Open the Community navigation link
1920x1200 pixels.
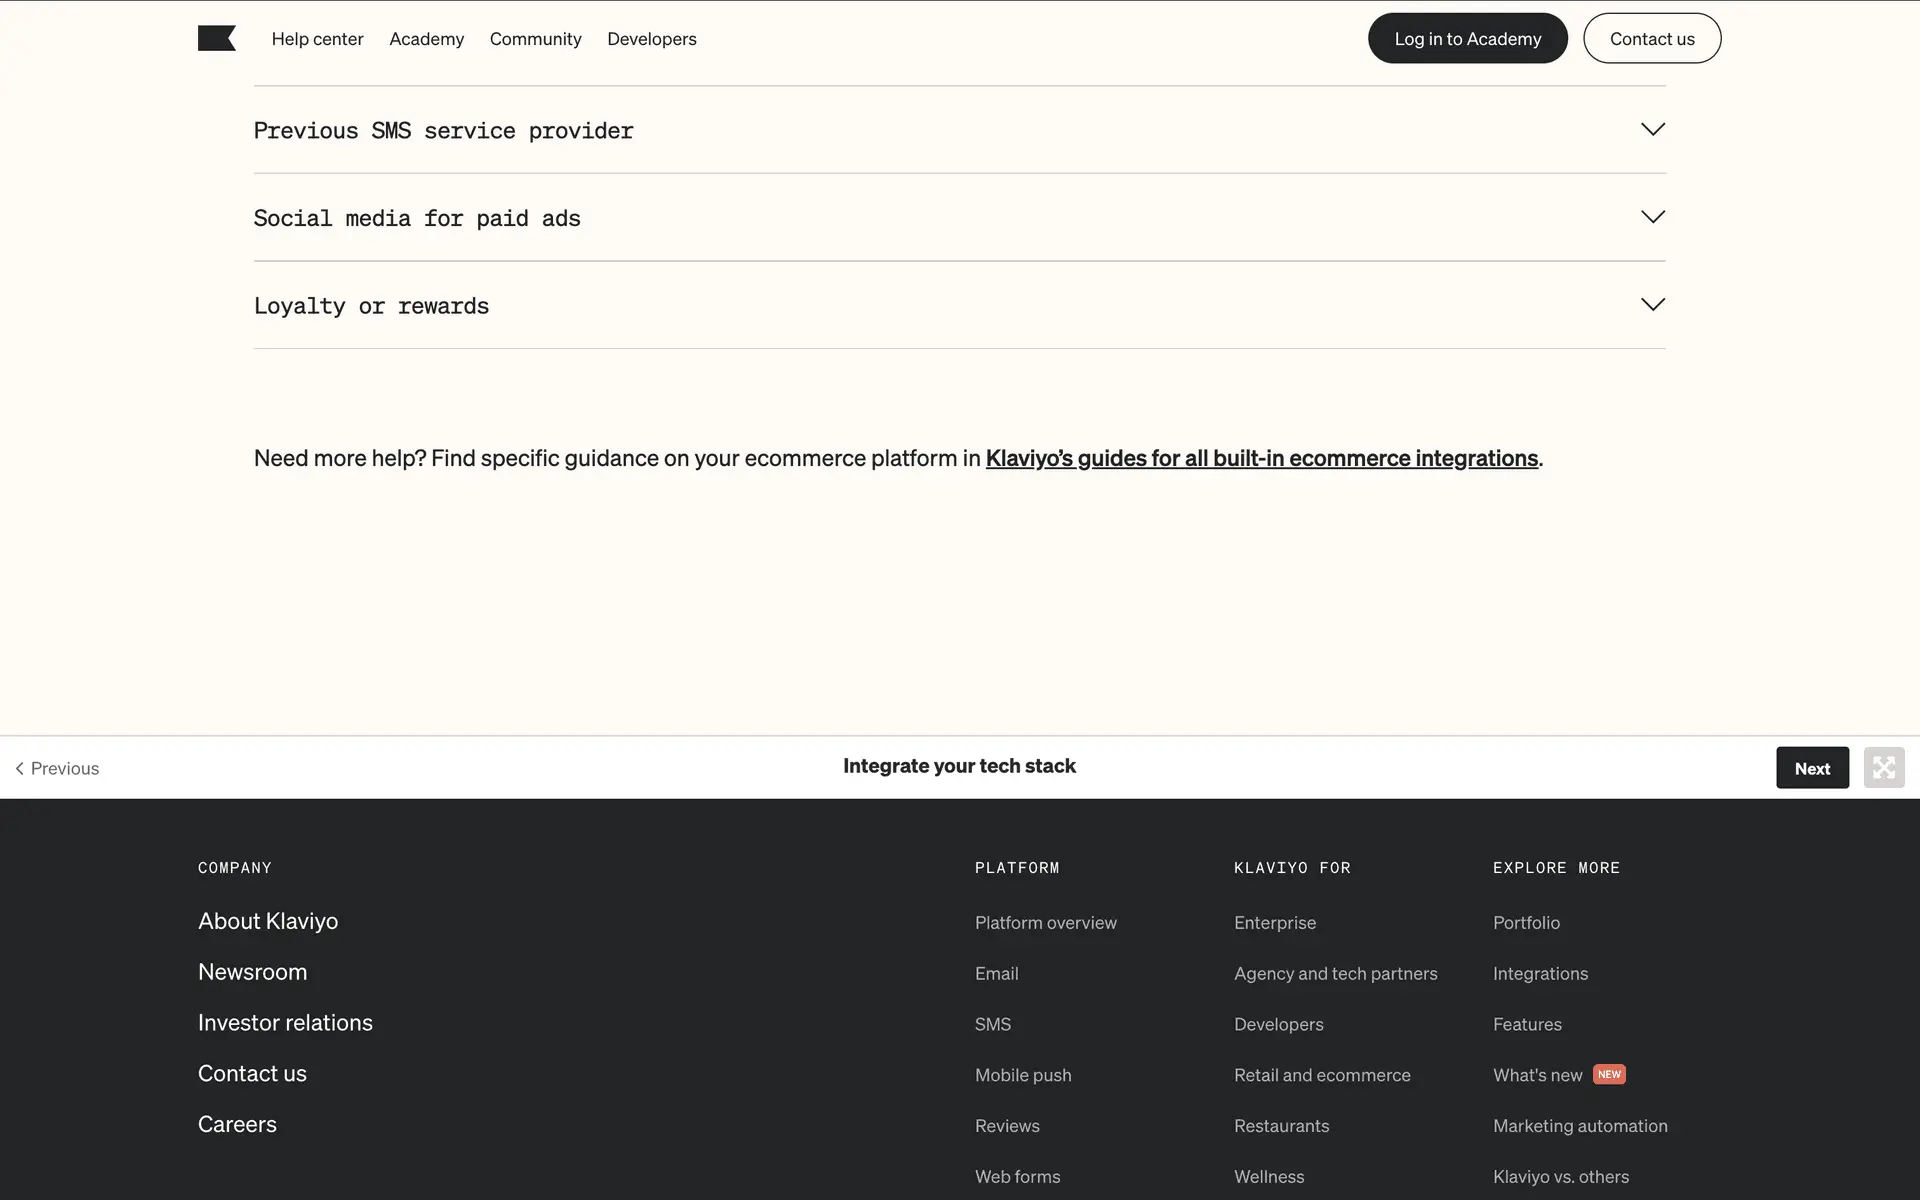coord(535,39)
